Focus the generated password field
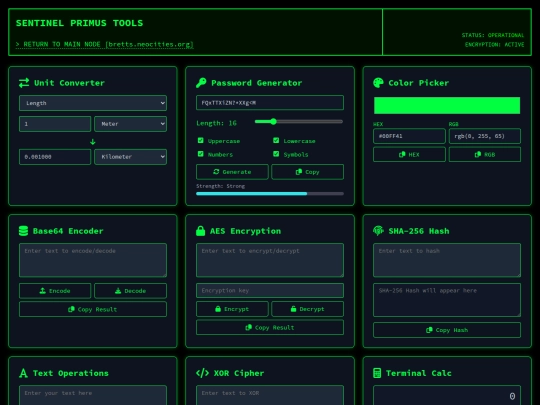Image resolution: width=540 pixels, height=405 pixels. [270, 103]
